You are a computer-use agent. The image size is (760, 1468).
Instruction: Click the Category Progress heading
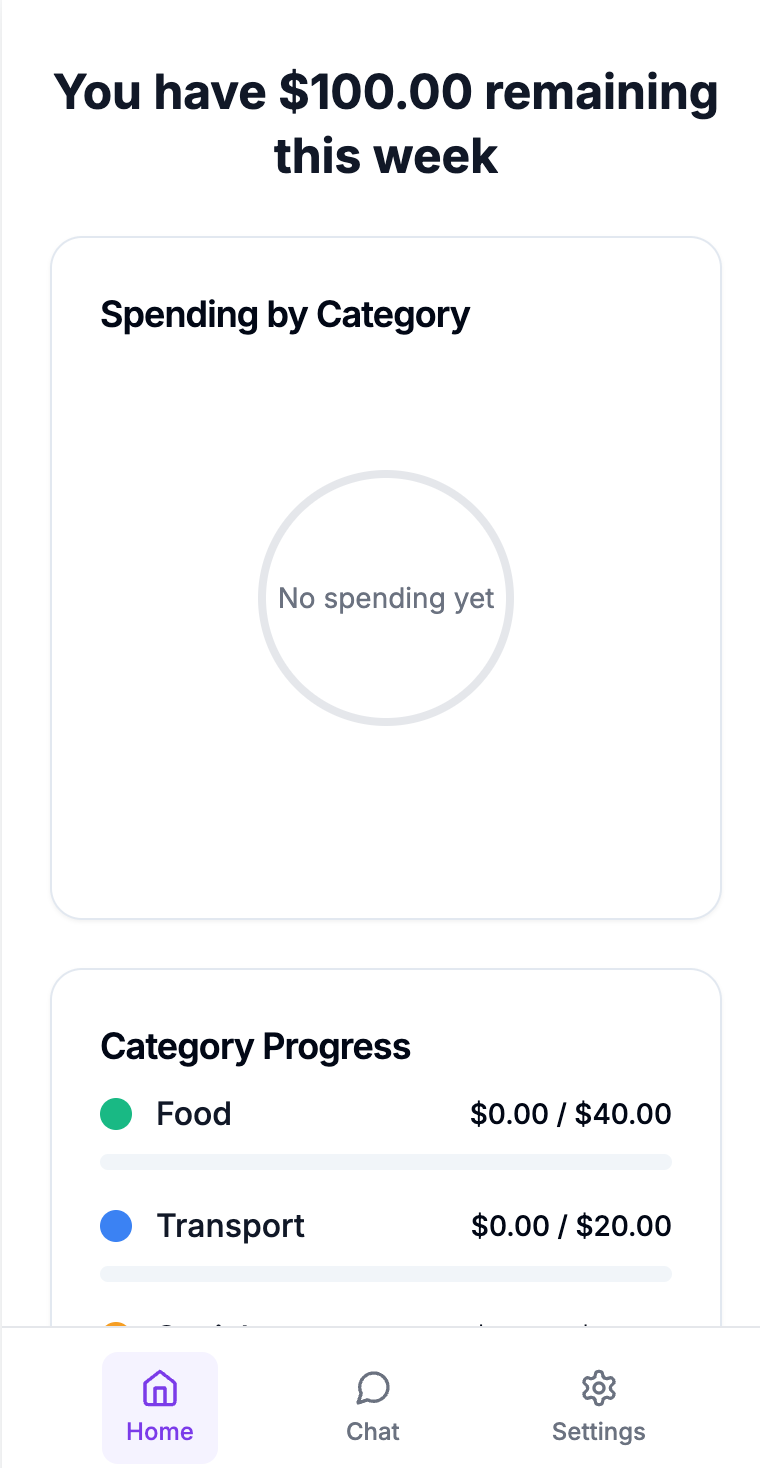[256, 1047]
